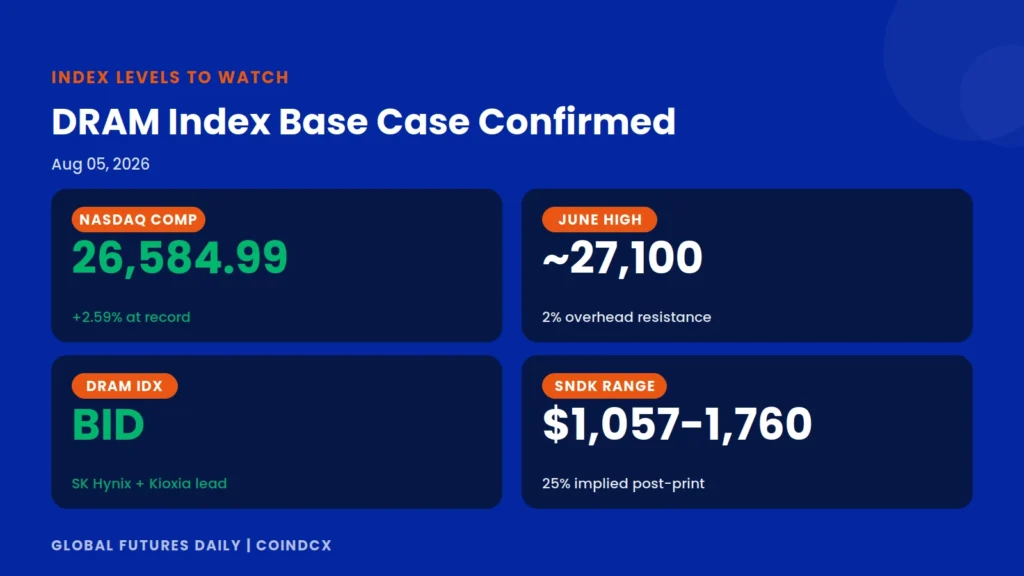
Task: Click the GLOBAL FUTURES DAILY footer text
Action: 146,545
